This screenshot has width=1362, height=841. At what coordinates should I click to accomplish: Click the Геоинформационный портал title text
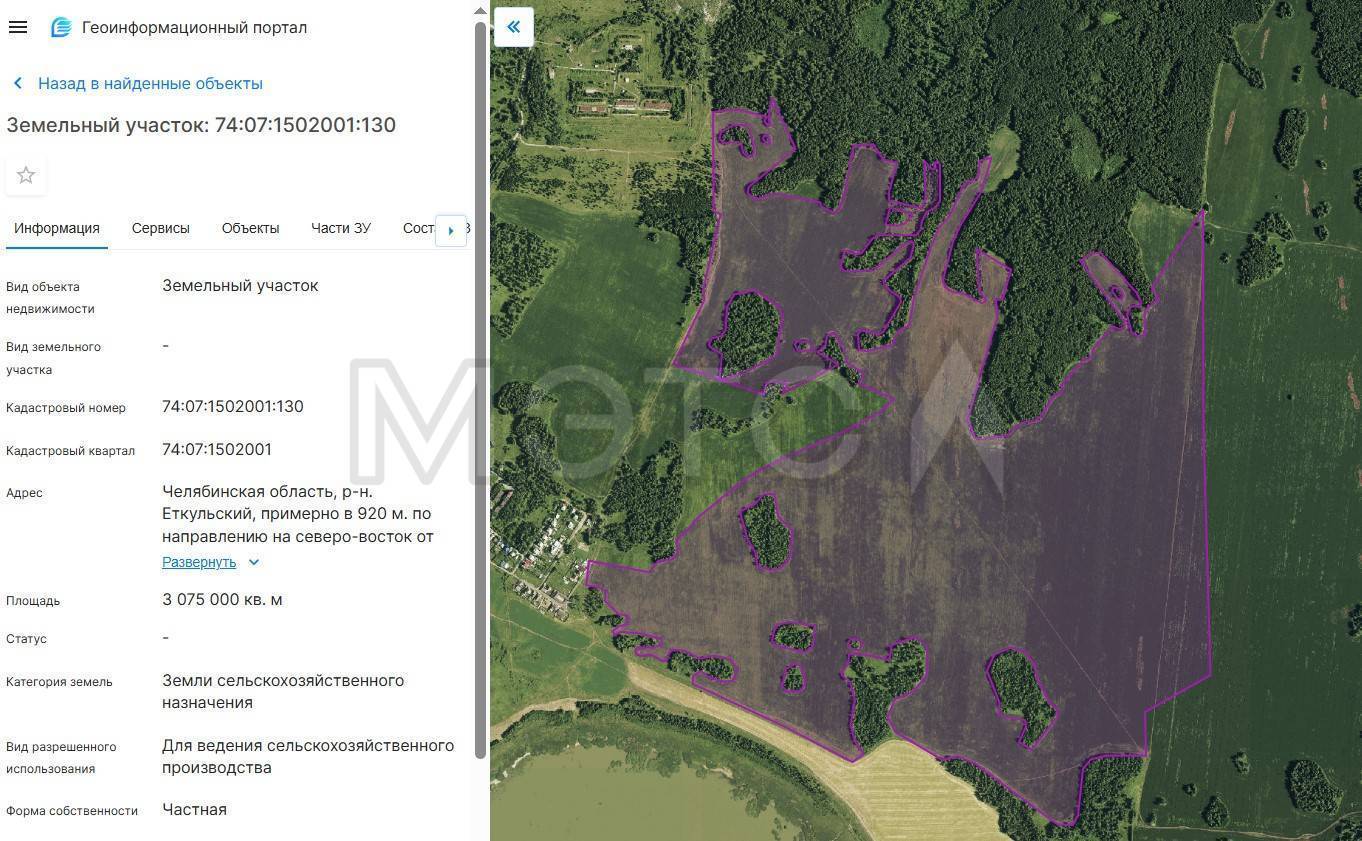(x=194, y=27)
